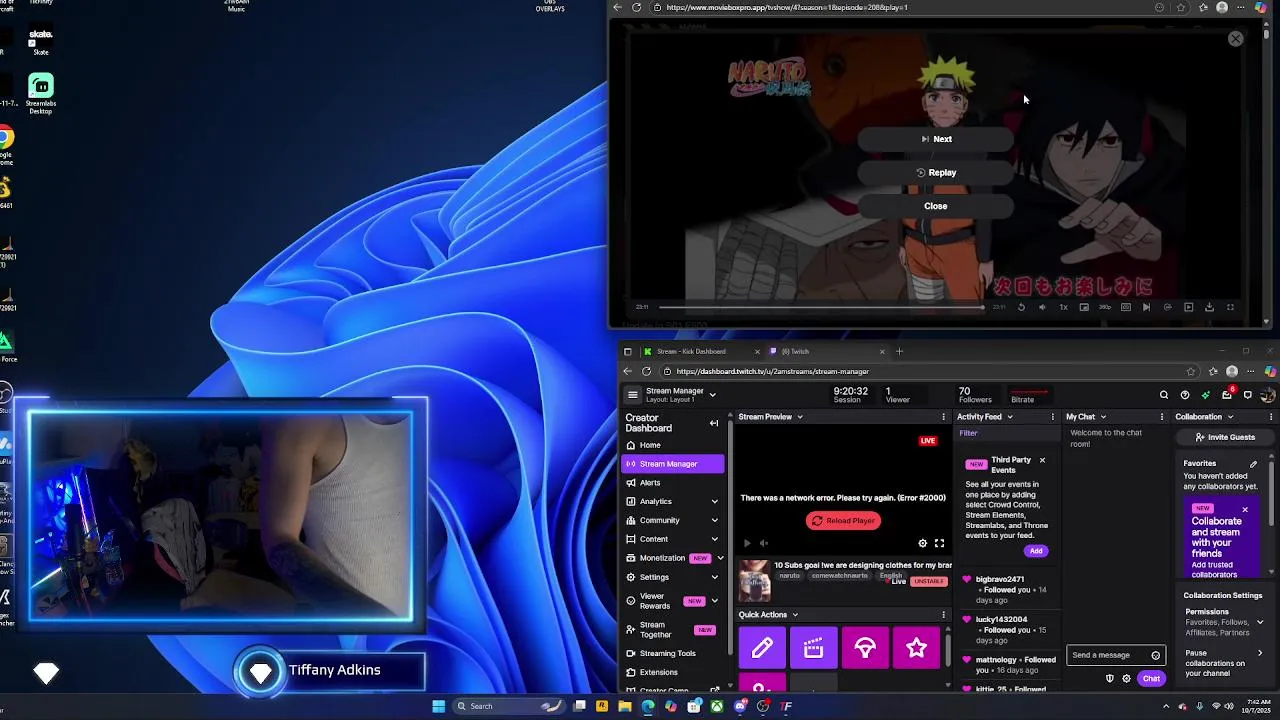Open Alerts in Creator Dashboard sidebar
Screen dimensions: 1280x720
click(x=672, y=483)
